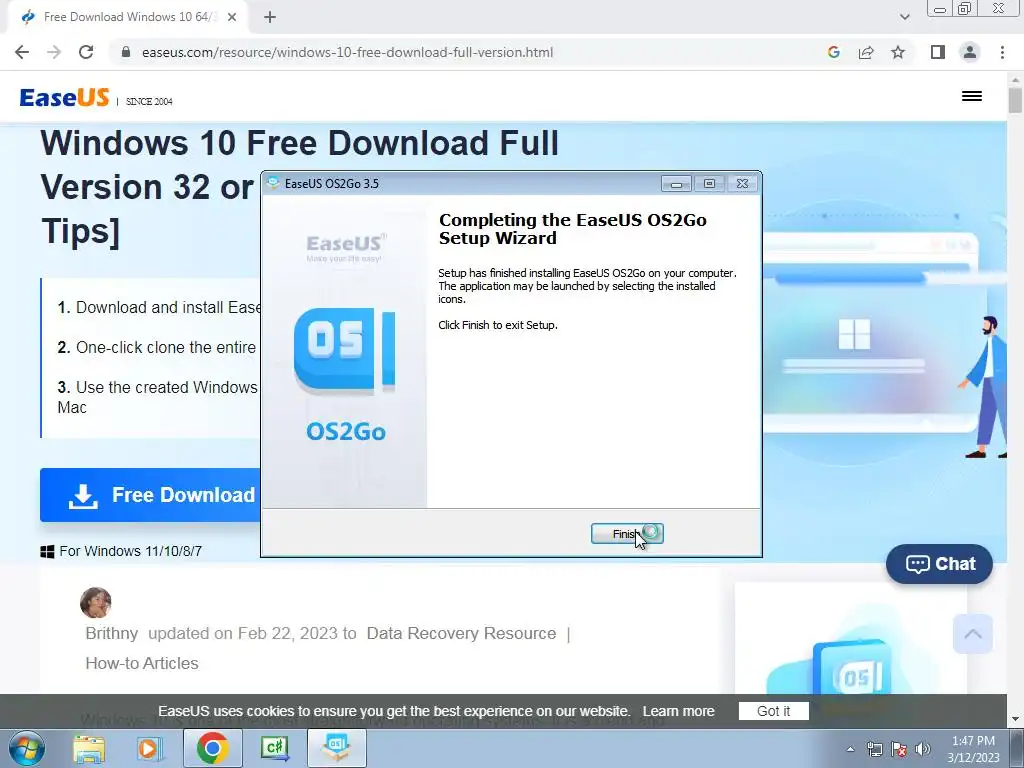The height and width of the screenshot is (768, 1024).
Task: Click the author name Brithny
Action: [112, 633]
